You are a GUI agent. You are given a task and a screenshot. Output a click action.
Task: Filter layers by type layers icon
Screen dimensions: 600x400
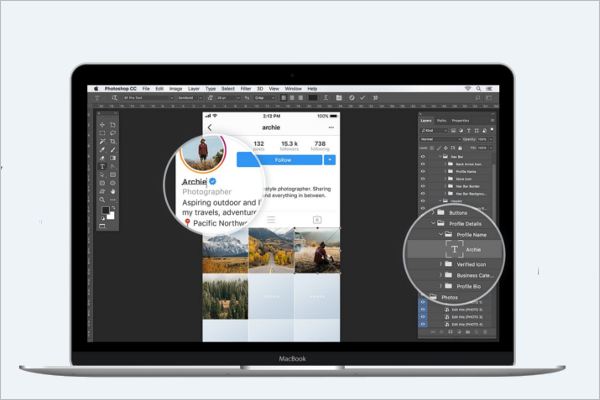pos(468,131)
